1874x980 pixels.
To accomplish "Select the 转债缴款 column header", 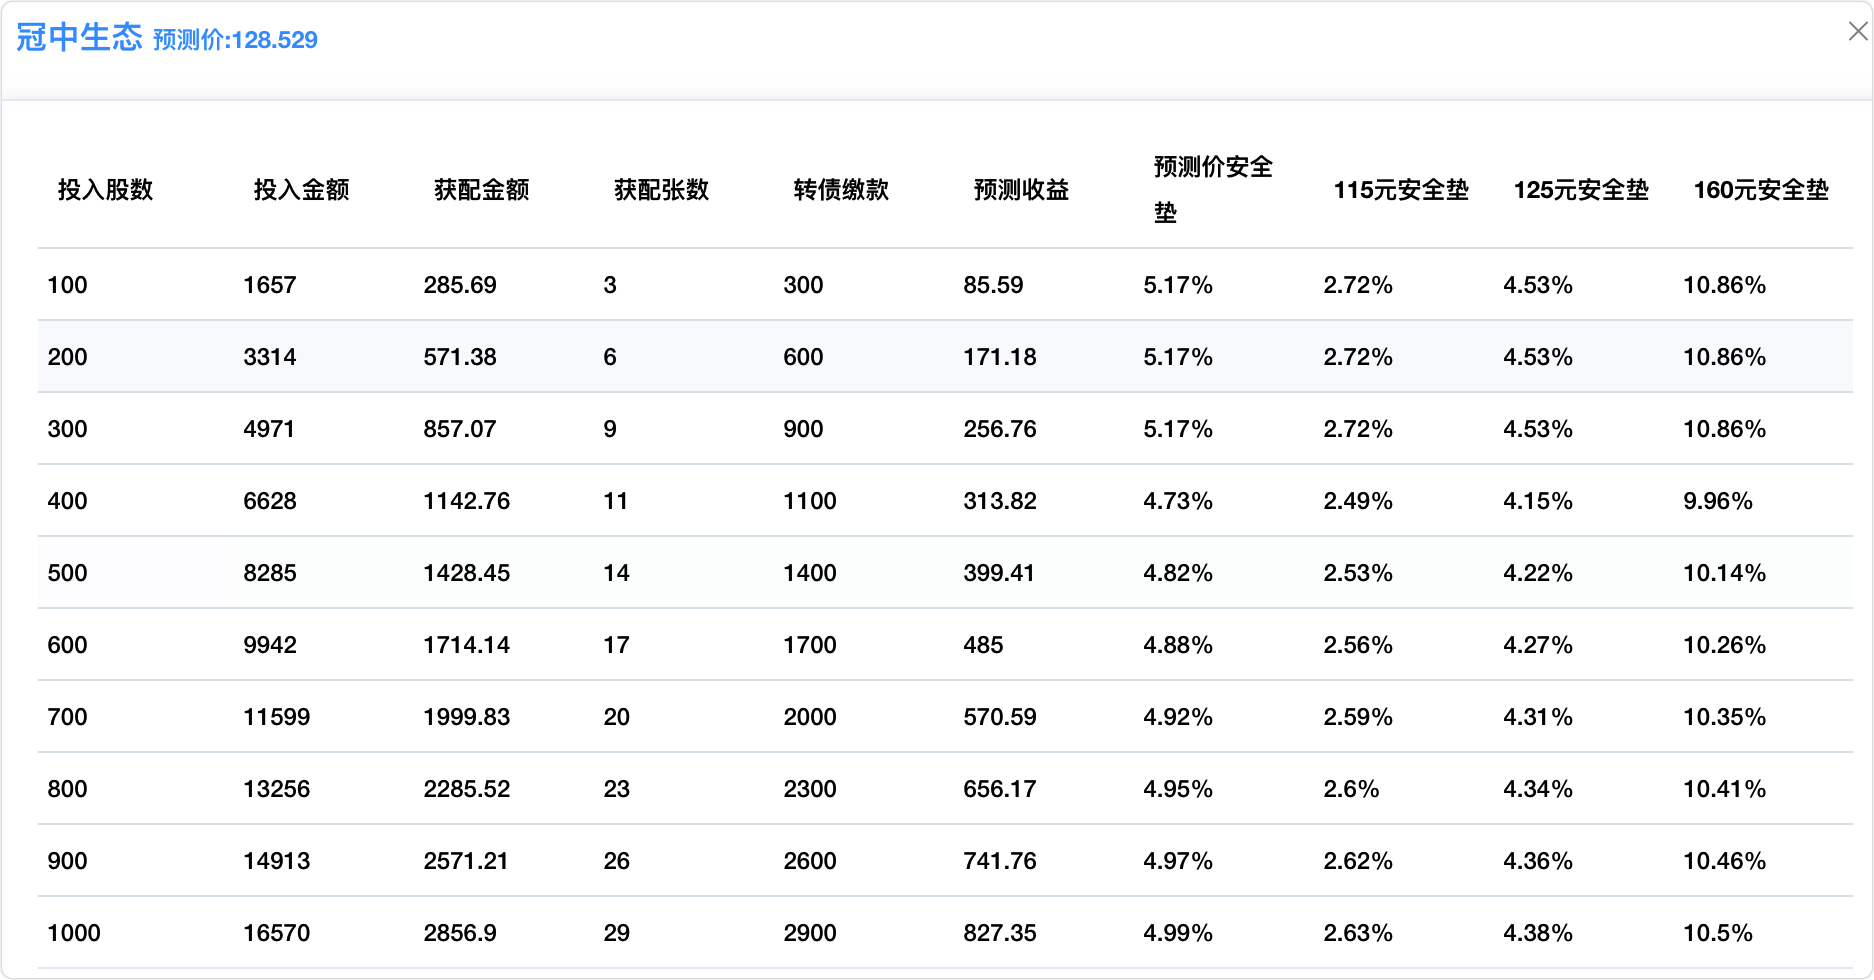I will click(841, 190).
